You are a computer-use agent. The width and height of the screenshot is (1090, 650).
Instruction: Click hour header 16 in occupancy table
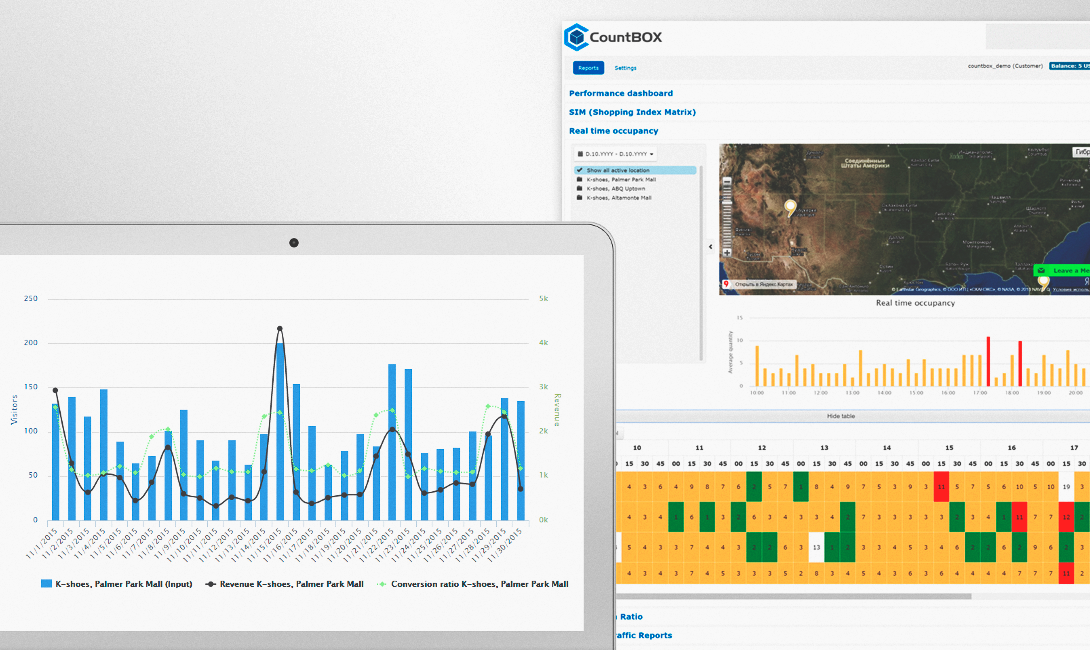click(1011, 448)
